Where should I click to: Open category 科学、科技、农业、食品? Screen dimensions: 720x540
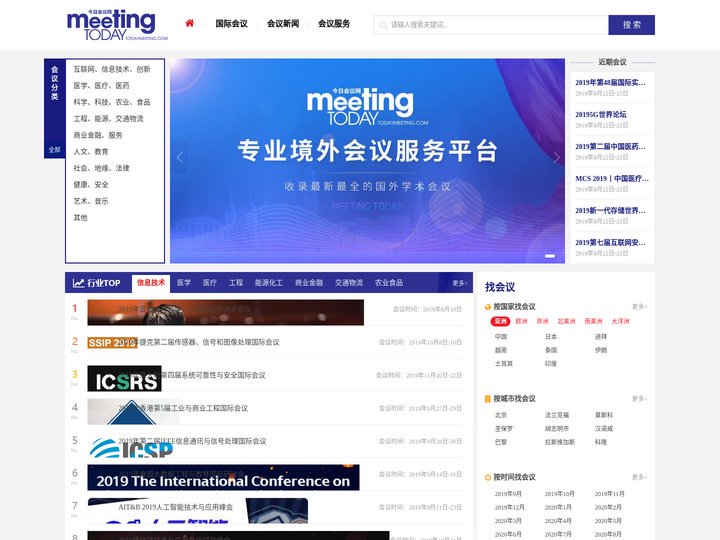112,102
